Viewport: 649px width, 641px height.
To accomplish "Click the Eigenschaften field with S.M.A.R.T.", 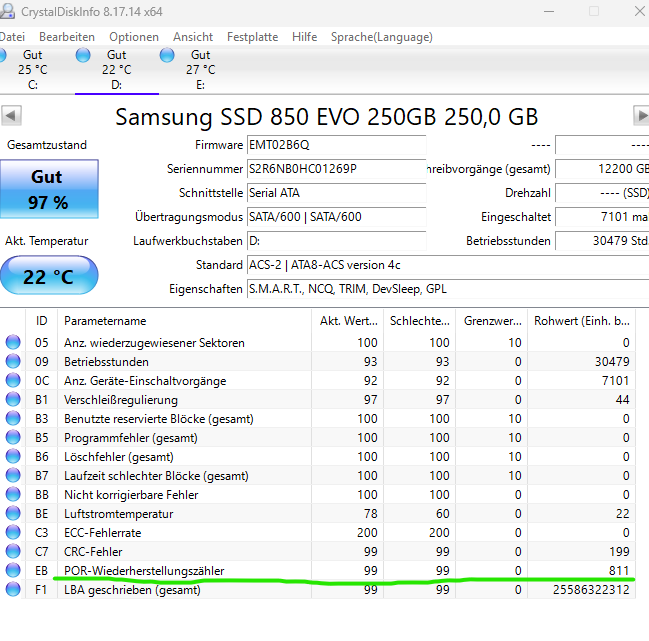I will point(448,289).
